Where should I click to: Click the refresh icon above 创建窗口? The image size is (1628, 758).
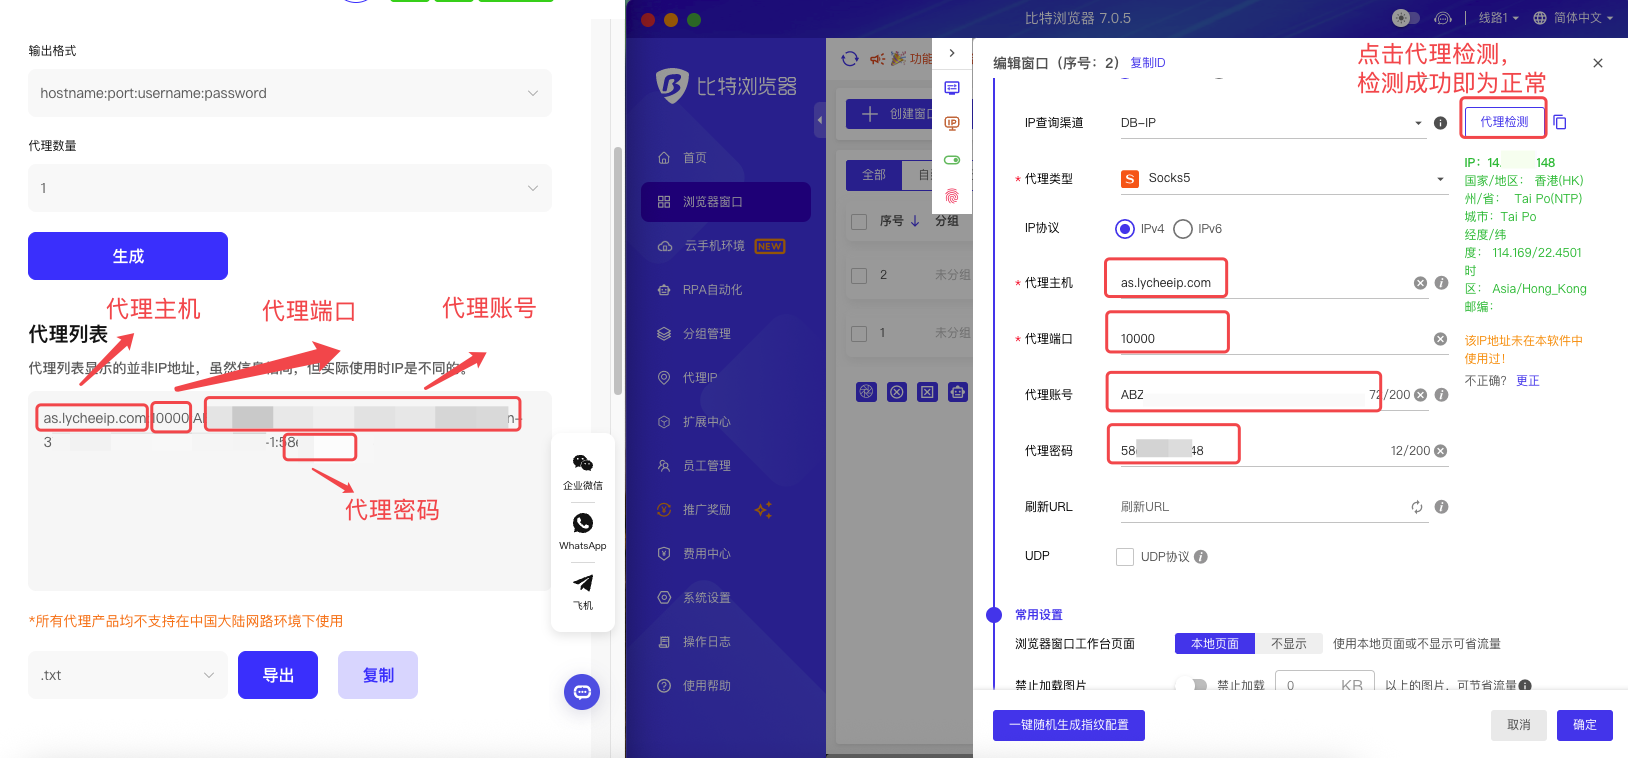pyautogui.click(x=850, y=58)
